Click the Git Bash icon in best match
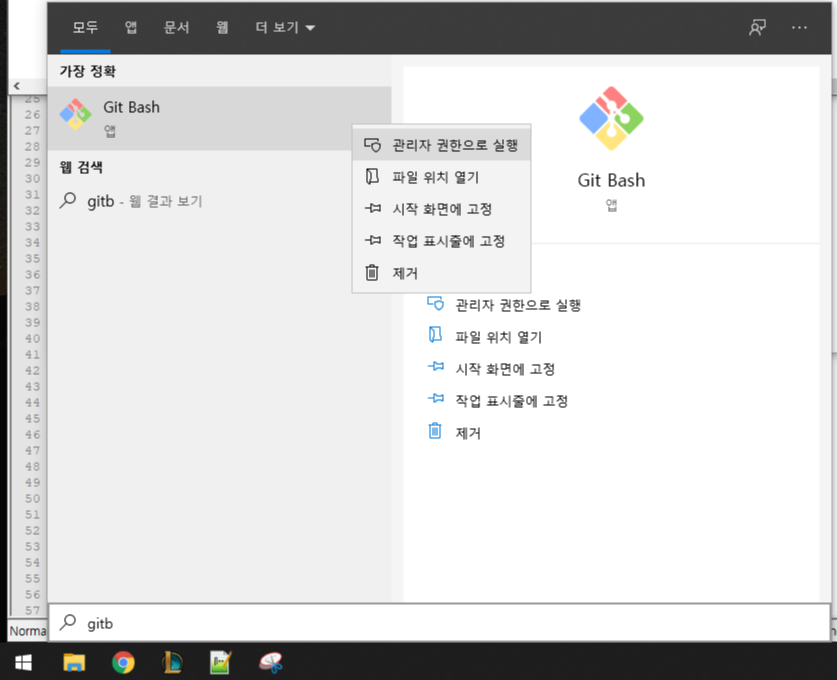The height and width of the screenshot is (680, 837). tap(75, 114)
